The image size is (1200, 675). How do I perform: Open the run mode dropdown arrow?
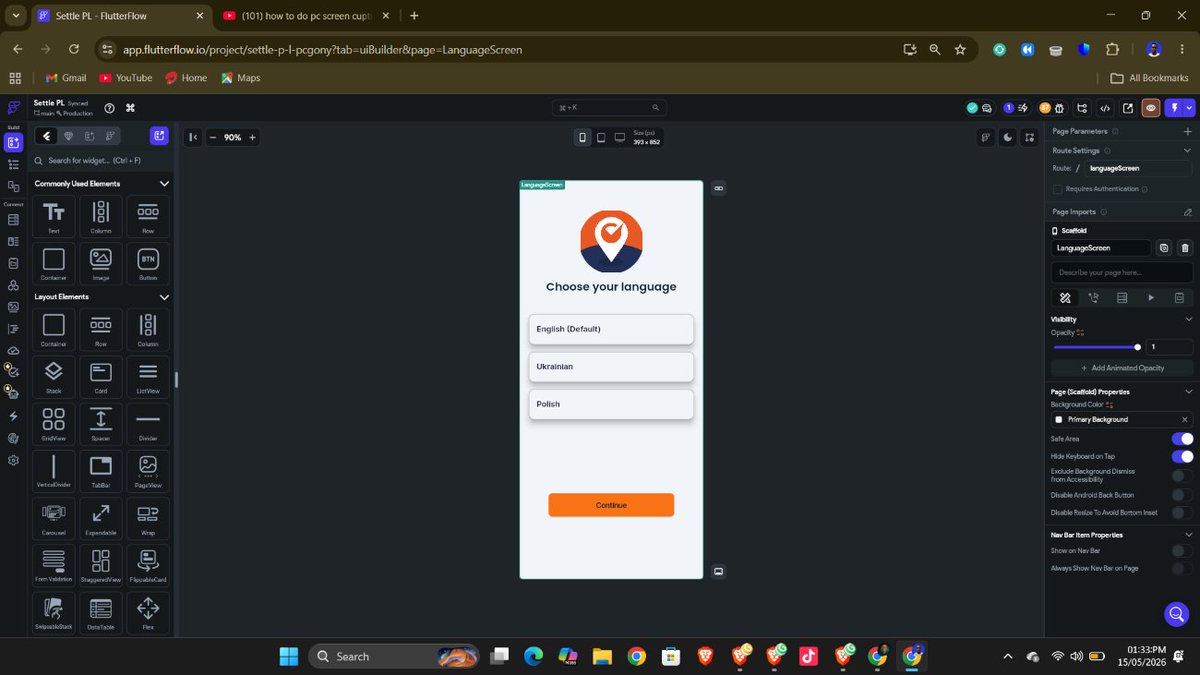pyautogui.click(x=1188, y=108)
